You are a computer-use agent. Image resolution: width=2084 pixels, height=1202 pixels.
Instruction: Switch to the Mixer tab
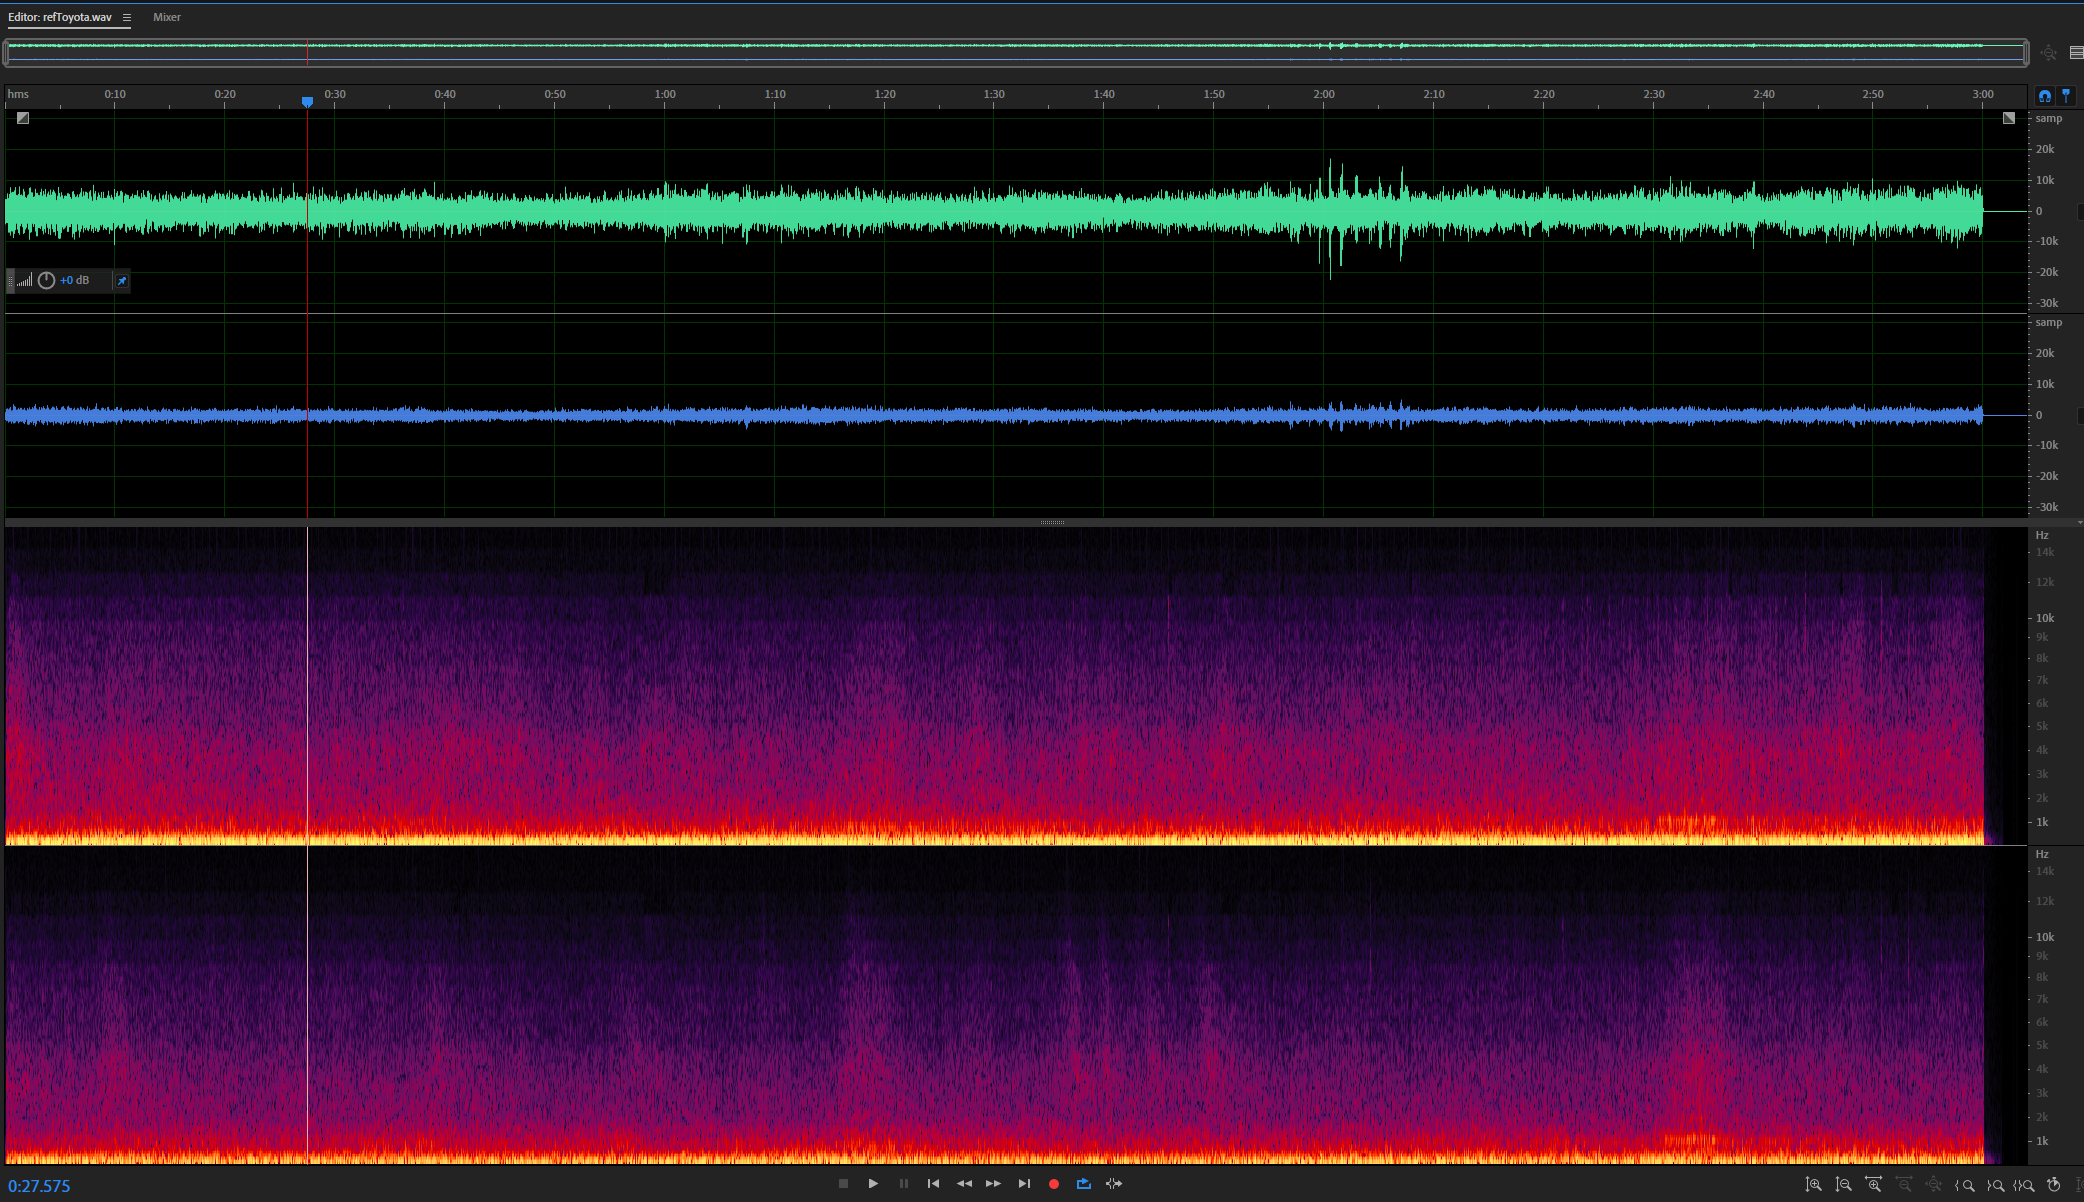pos(167,18)
